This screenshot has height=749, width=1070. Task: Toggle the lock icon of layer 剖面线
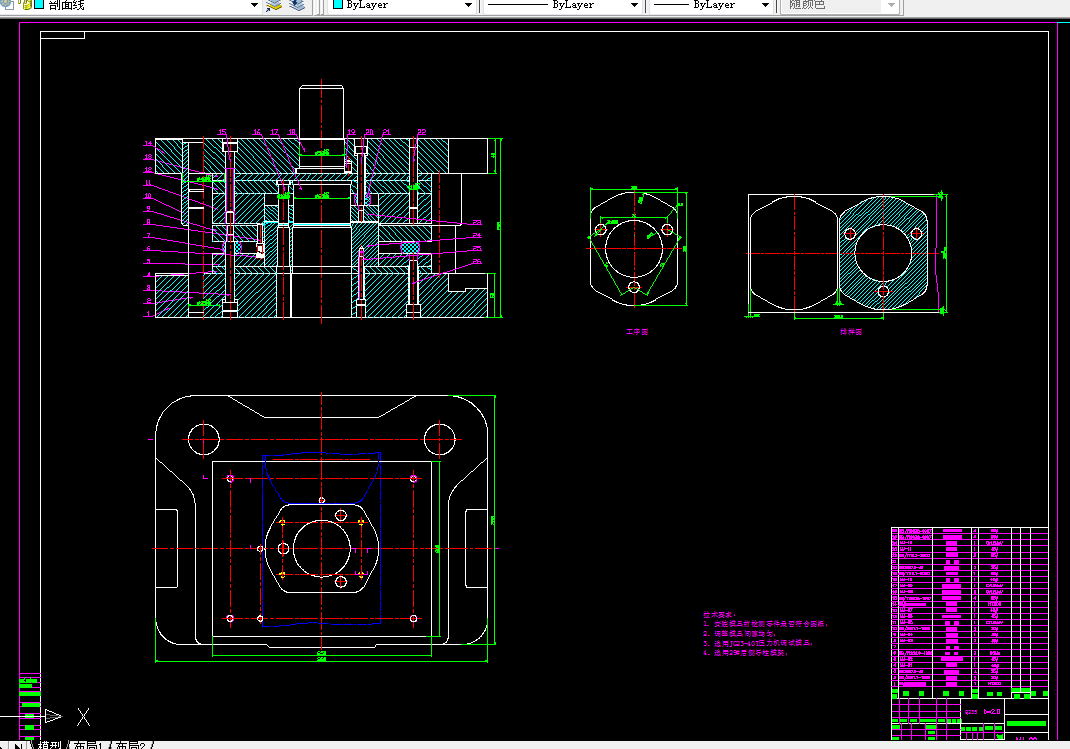[x=26, y=5]
